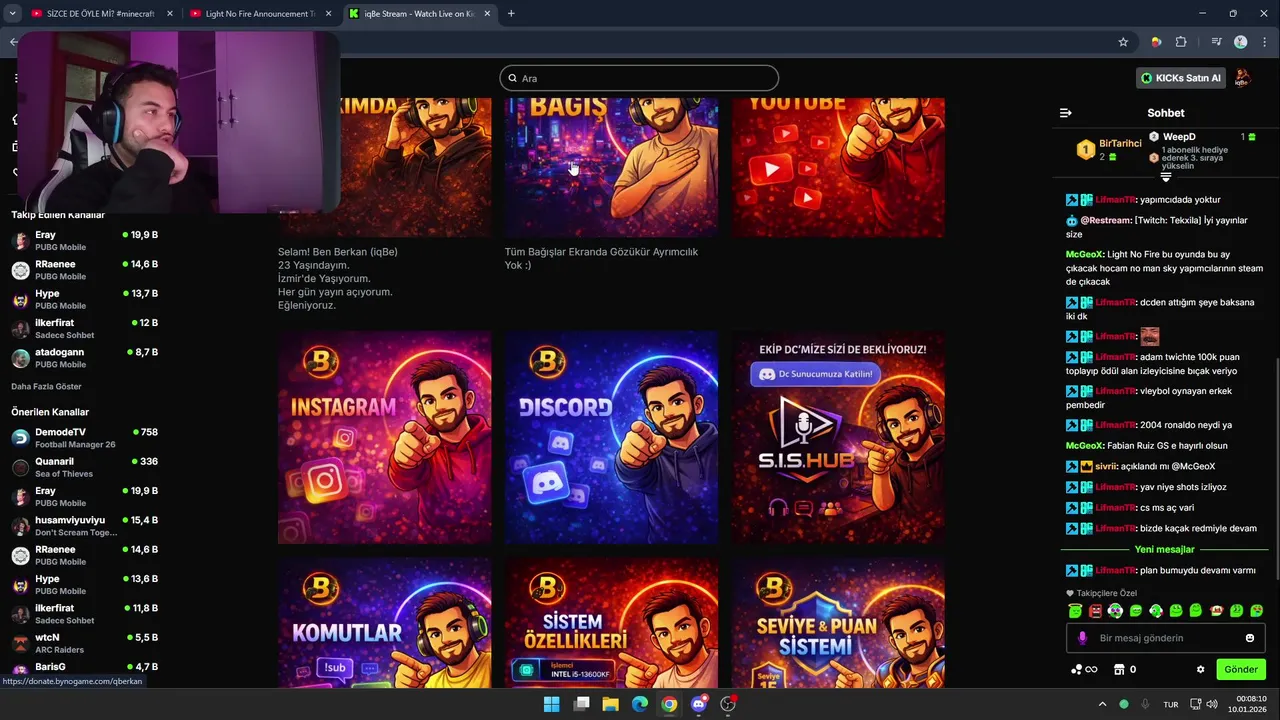1280x720 pixels.
Task: Open the YOUTUBE panel image
Action: tap(838, 167)
